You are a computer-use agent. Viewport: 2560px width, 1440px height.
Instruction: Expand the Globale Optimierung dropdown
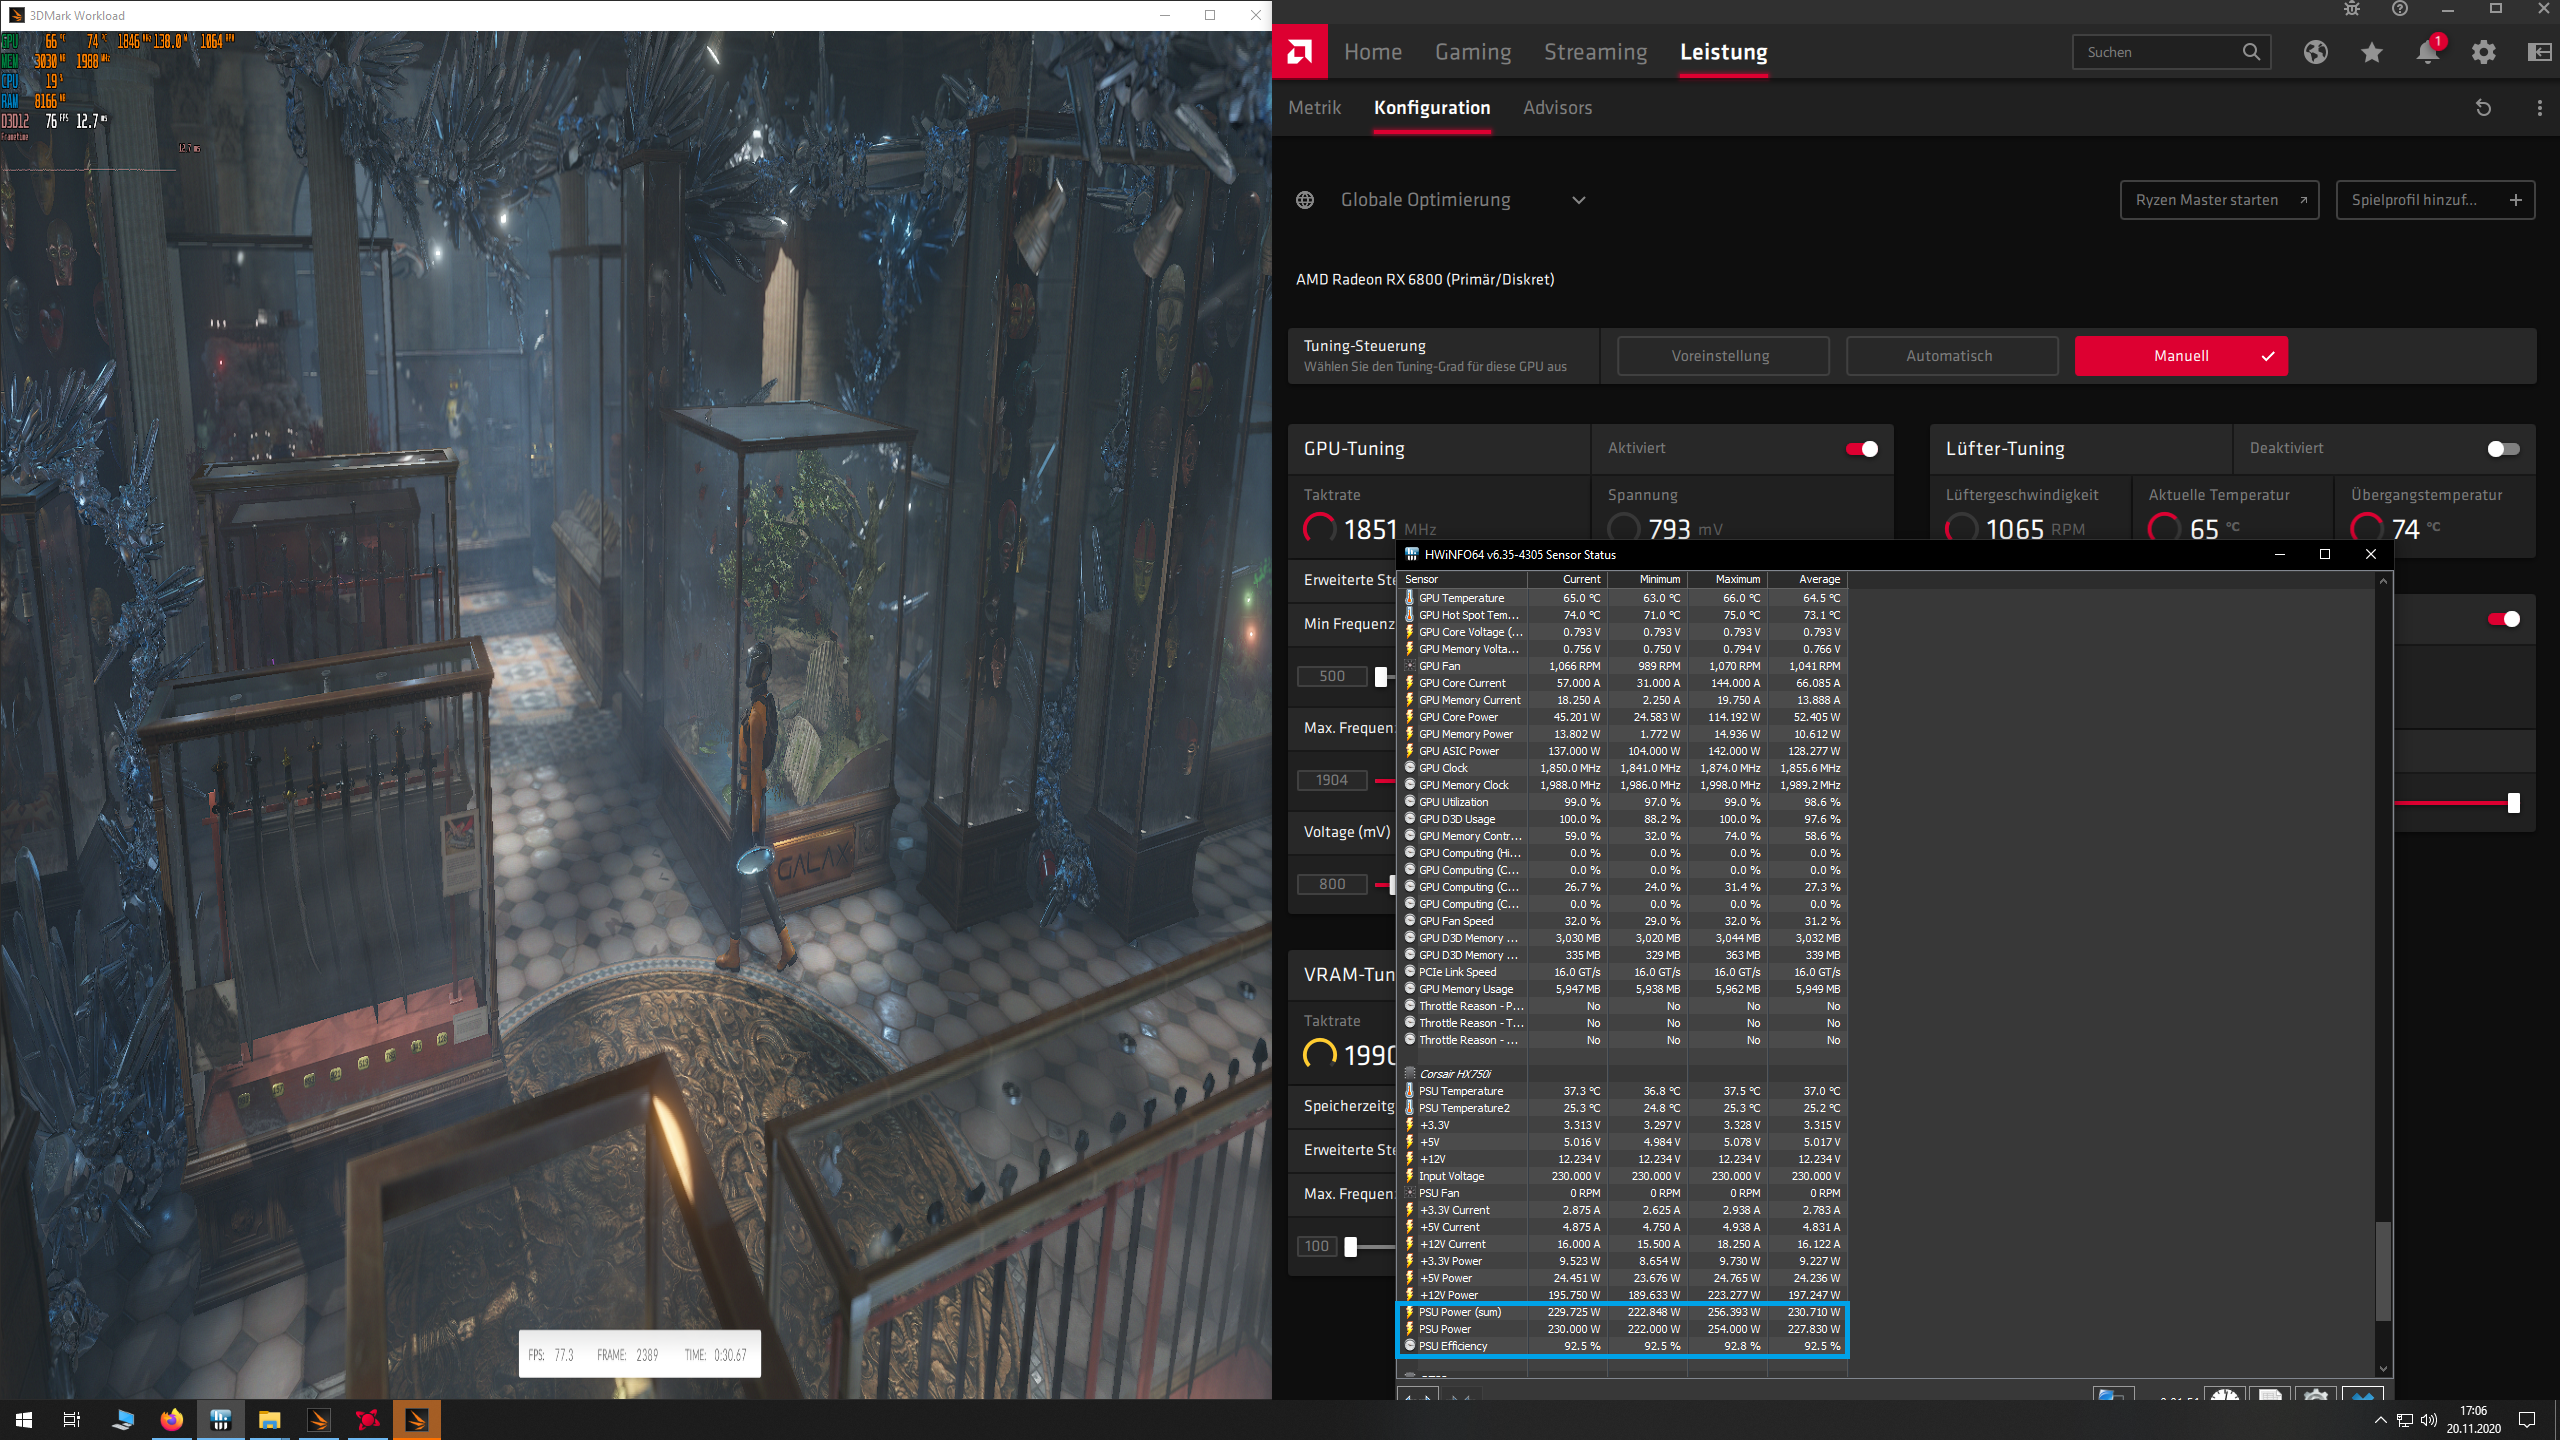[1579, 200]
